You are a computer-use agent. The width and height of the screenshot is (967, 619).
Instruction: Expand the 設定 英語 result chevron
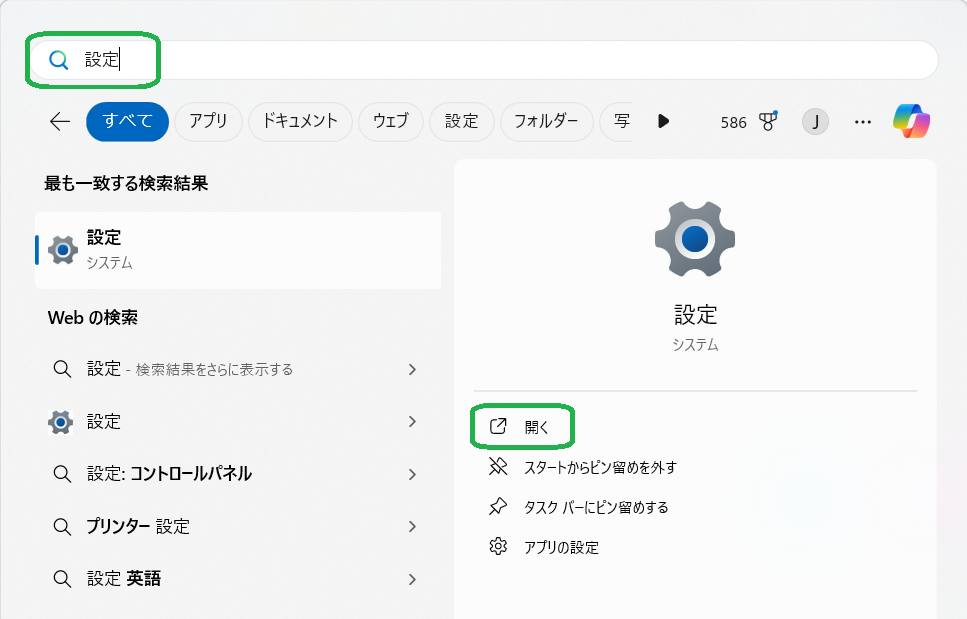coord(412,578)
